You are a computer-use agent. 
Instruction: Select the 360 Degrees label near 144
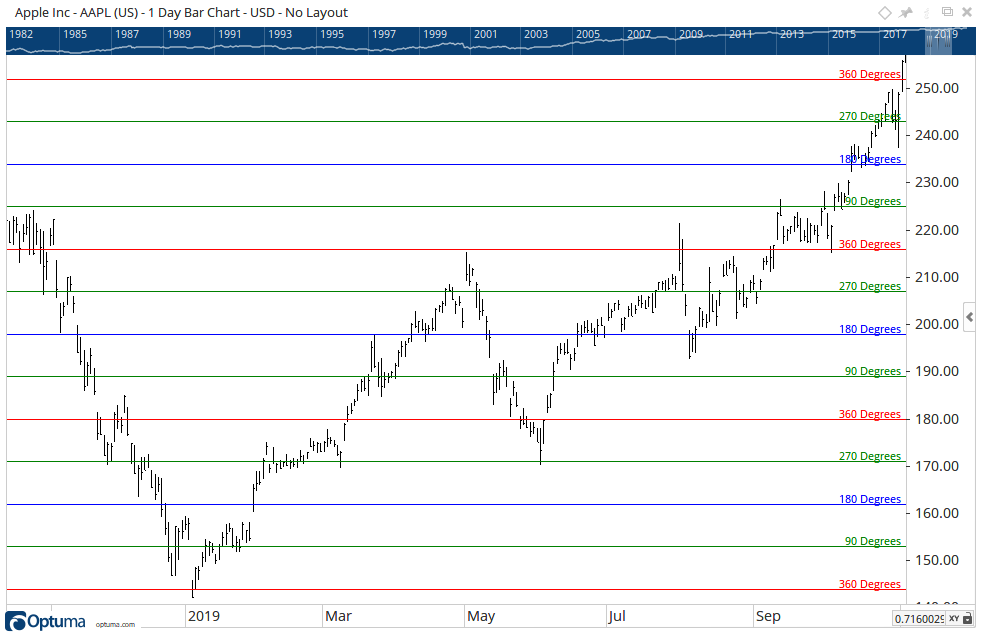point(870,584)
